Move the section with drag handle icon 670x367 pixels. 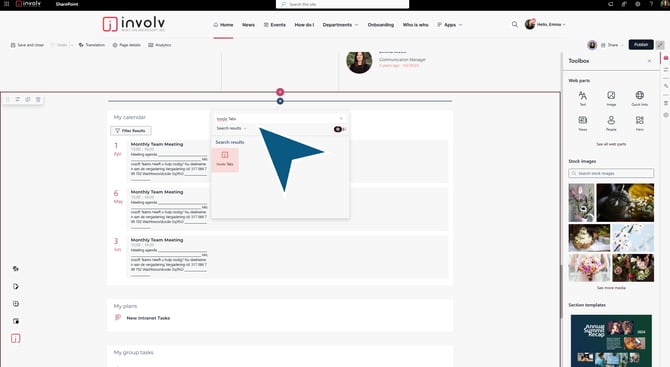(8, 99)
